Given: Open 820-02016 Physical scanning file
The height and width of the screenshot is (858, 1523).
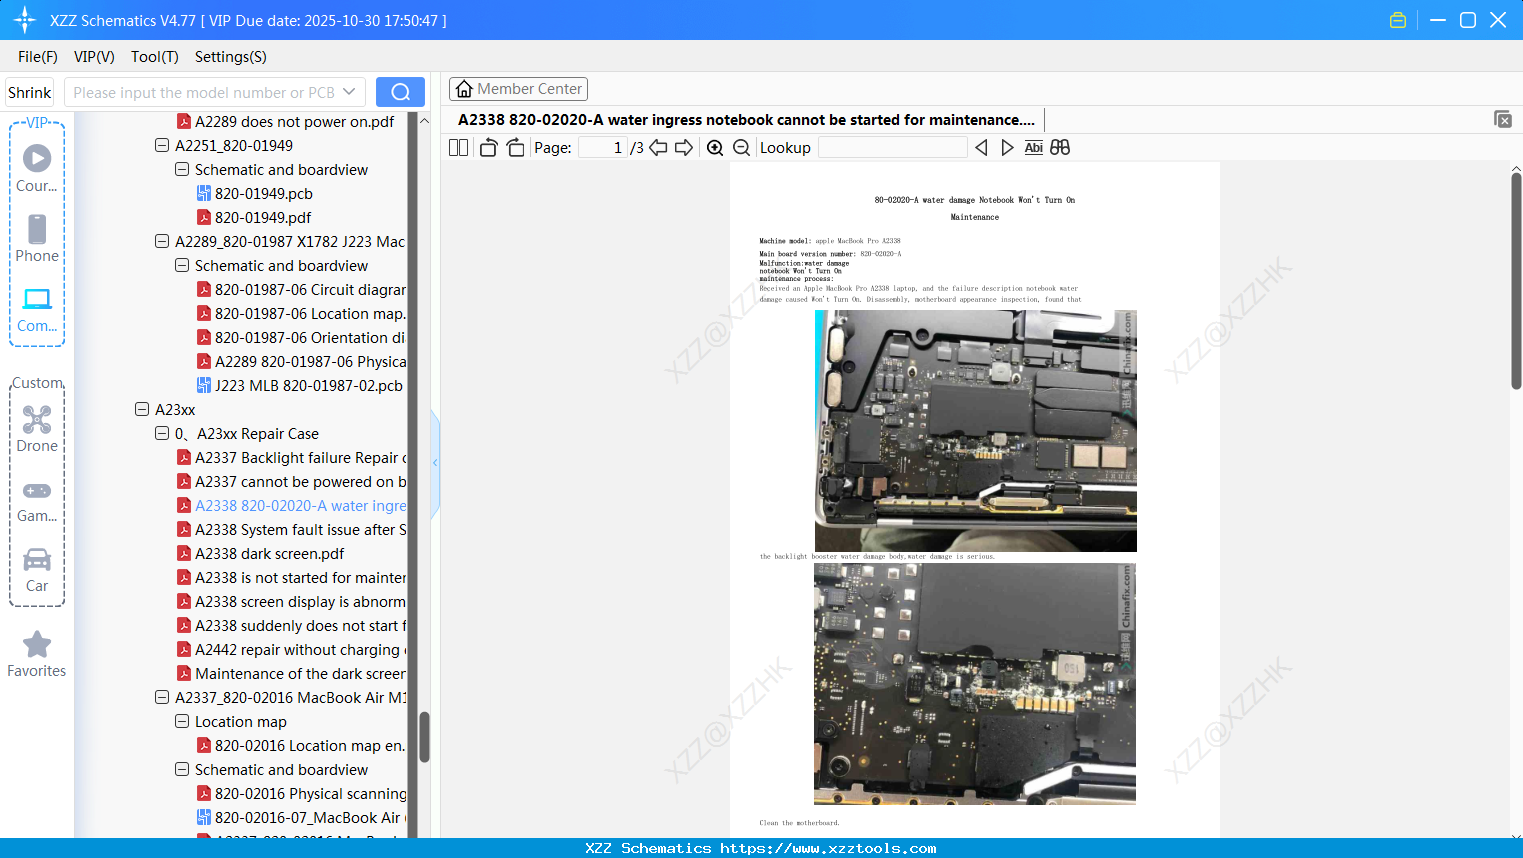Looking at the screenshot, I should [301, 794].
